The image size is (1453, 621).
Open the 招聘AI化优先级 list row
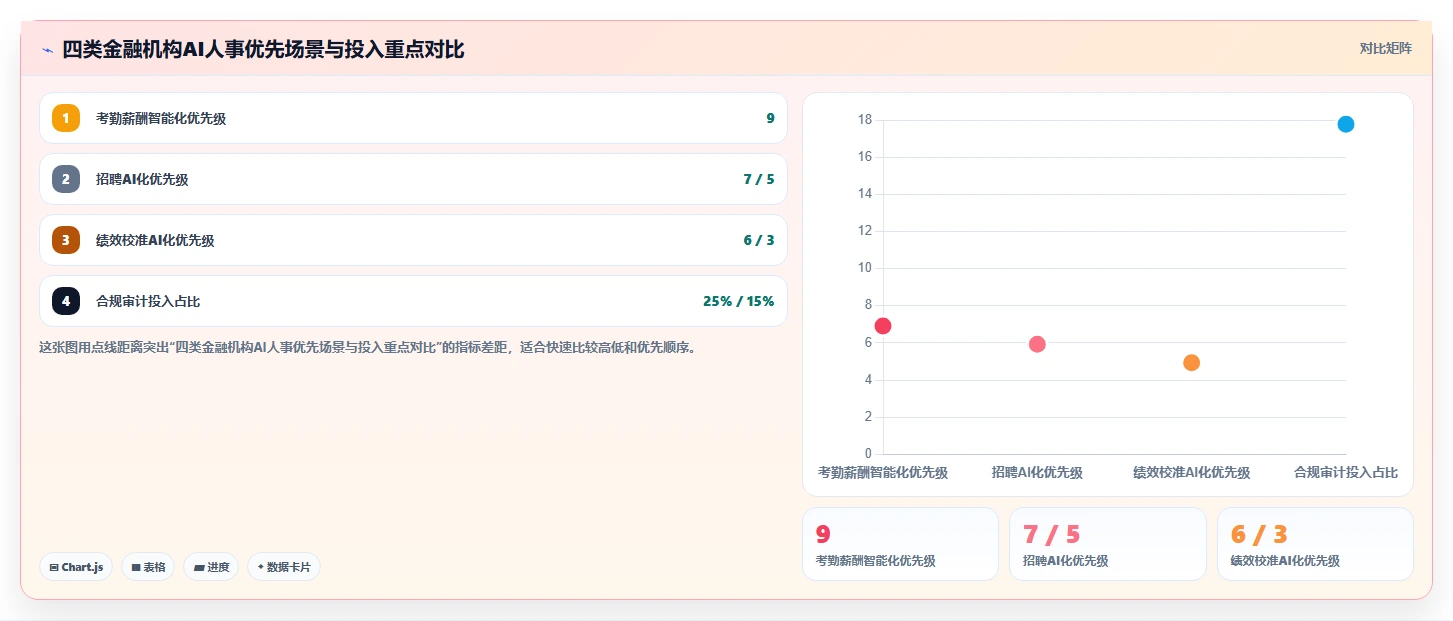point(413,179)
